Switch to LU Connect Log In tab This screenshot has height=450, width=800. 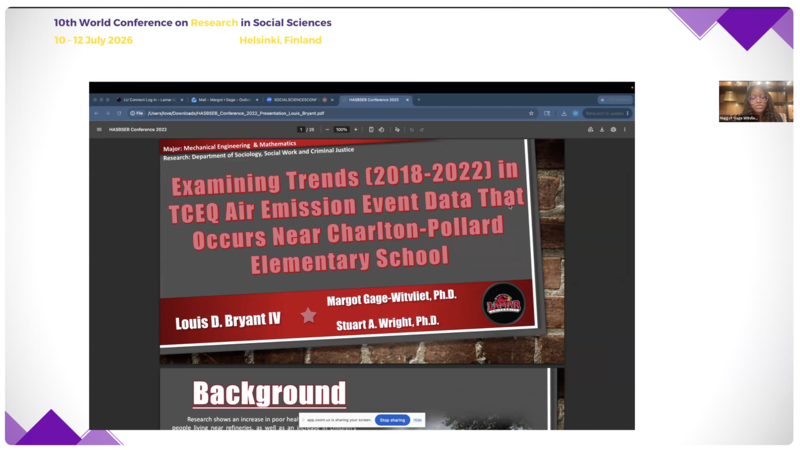coord(149,100)
